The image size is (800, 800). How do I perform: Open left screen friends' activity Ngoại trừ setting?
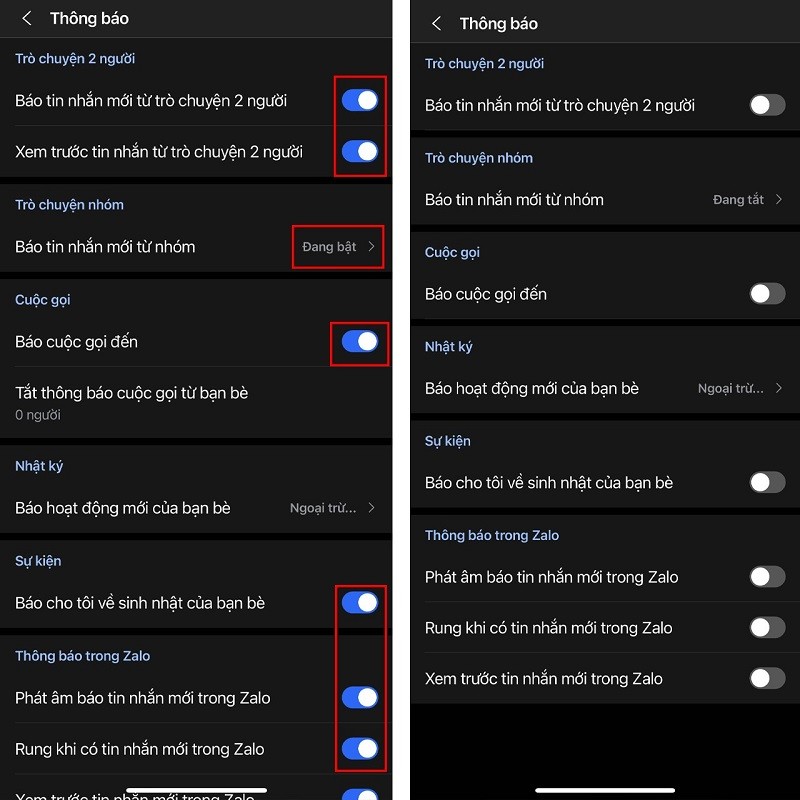tap(196, 508)
